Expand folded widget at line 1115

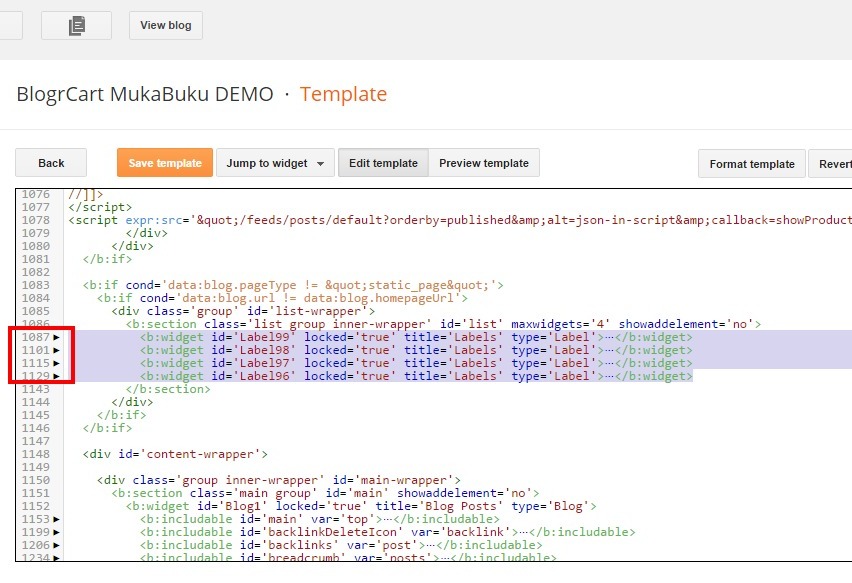tap(57, 363)
